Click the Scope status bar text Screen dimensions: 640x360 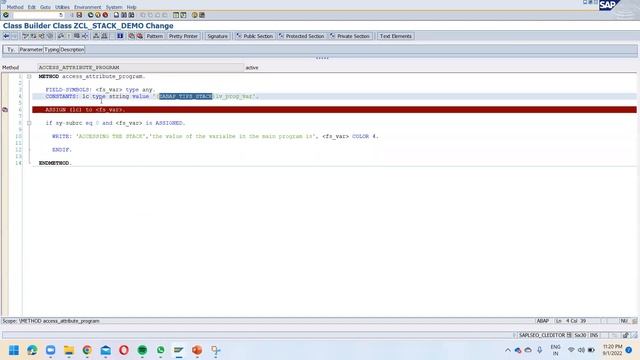pos(51,321)
